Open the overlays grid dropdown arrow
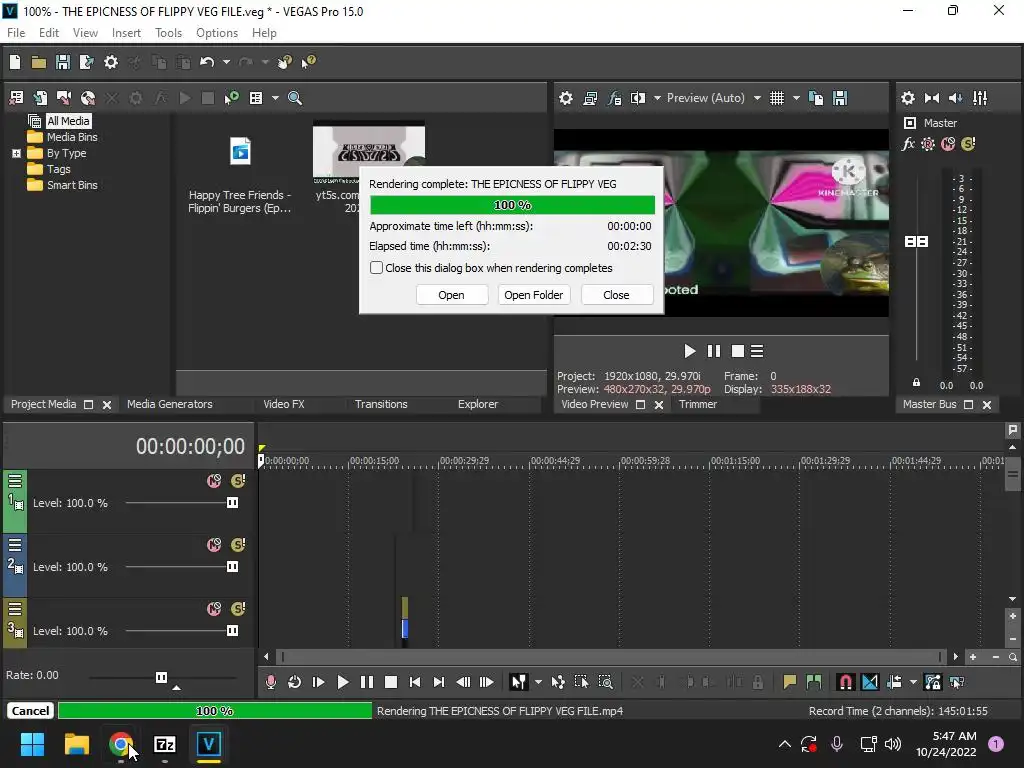 (x=796, y=98)
